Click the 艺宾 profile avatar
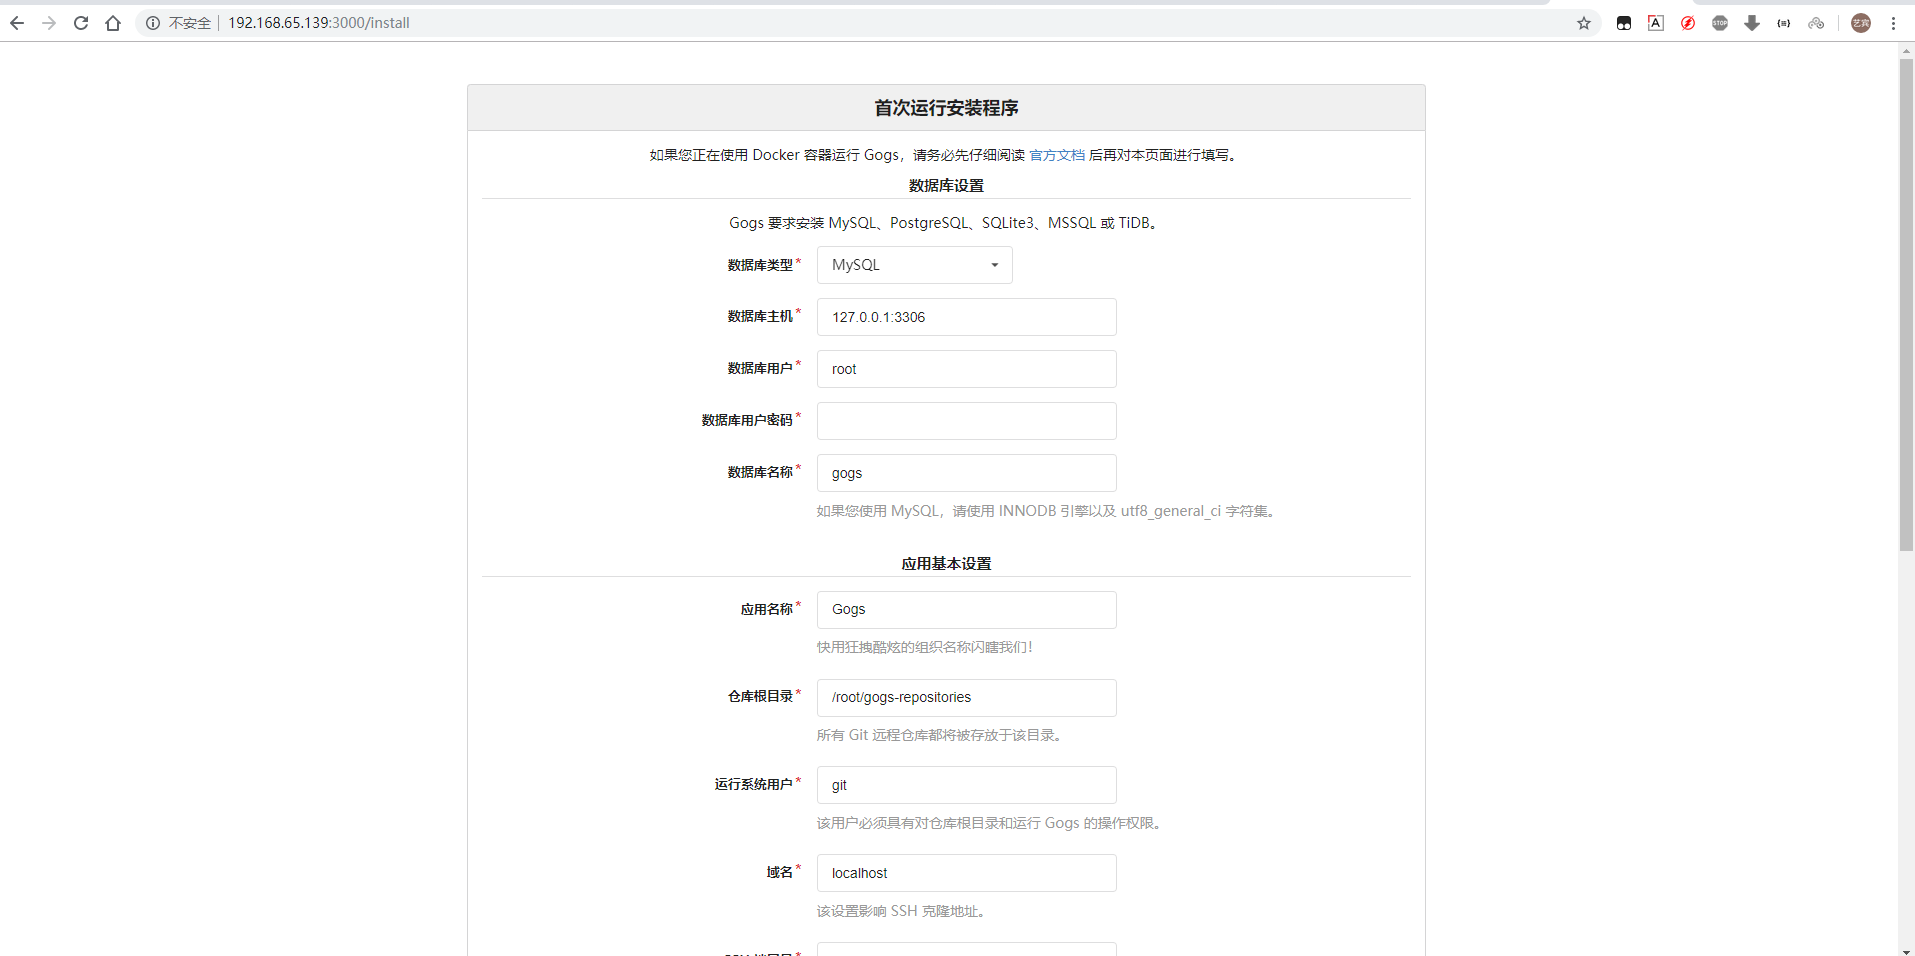The height and width of the screenshot is (956, 1915). click(1861, 22)
